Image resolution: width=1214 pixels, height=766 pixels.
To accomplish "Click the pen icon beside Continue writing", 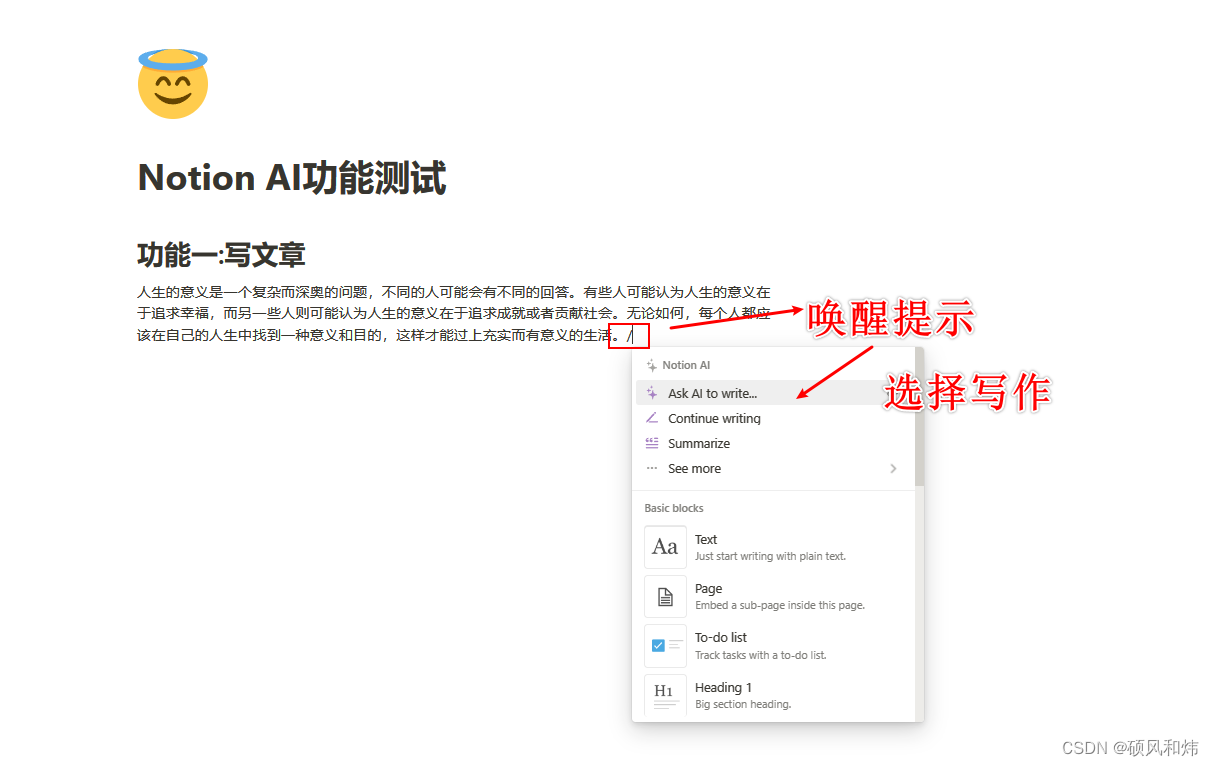I will (x=652, y=418).
